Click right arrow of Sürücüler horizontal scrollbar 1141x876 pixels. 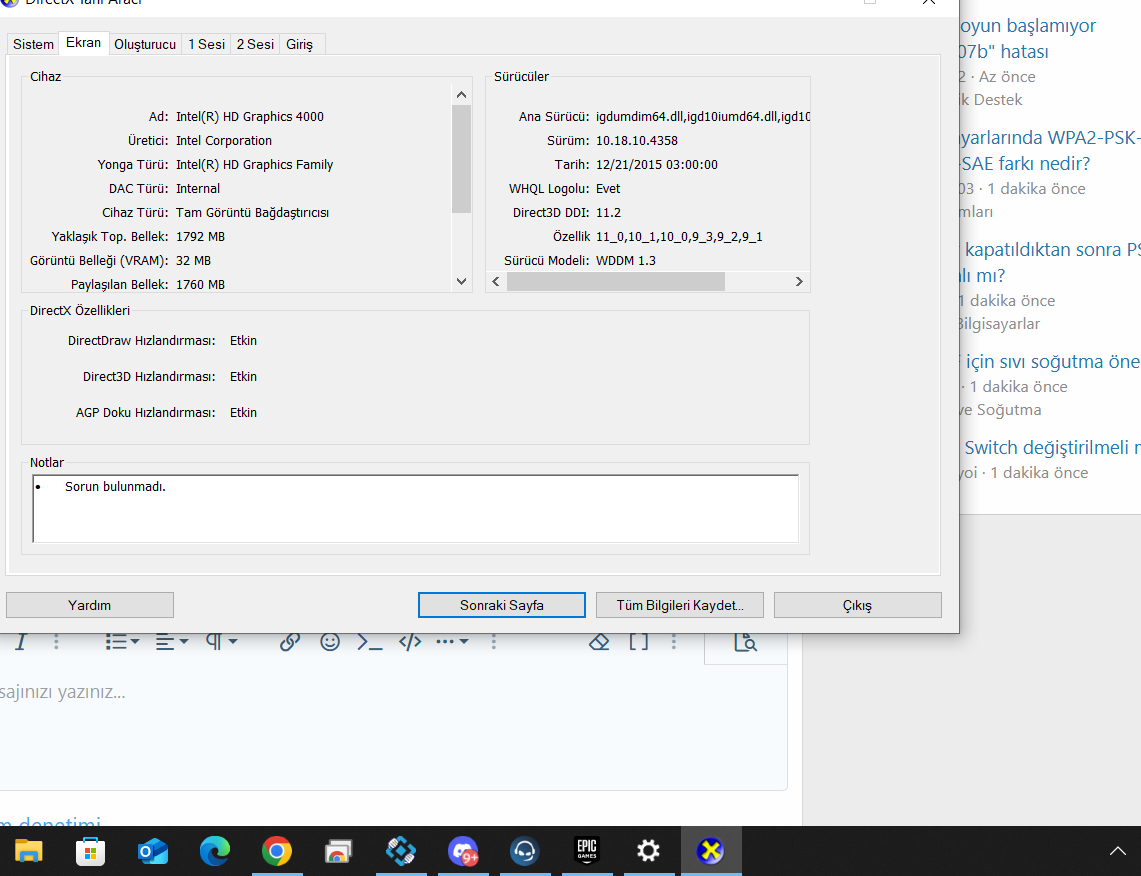(799, 282)
